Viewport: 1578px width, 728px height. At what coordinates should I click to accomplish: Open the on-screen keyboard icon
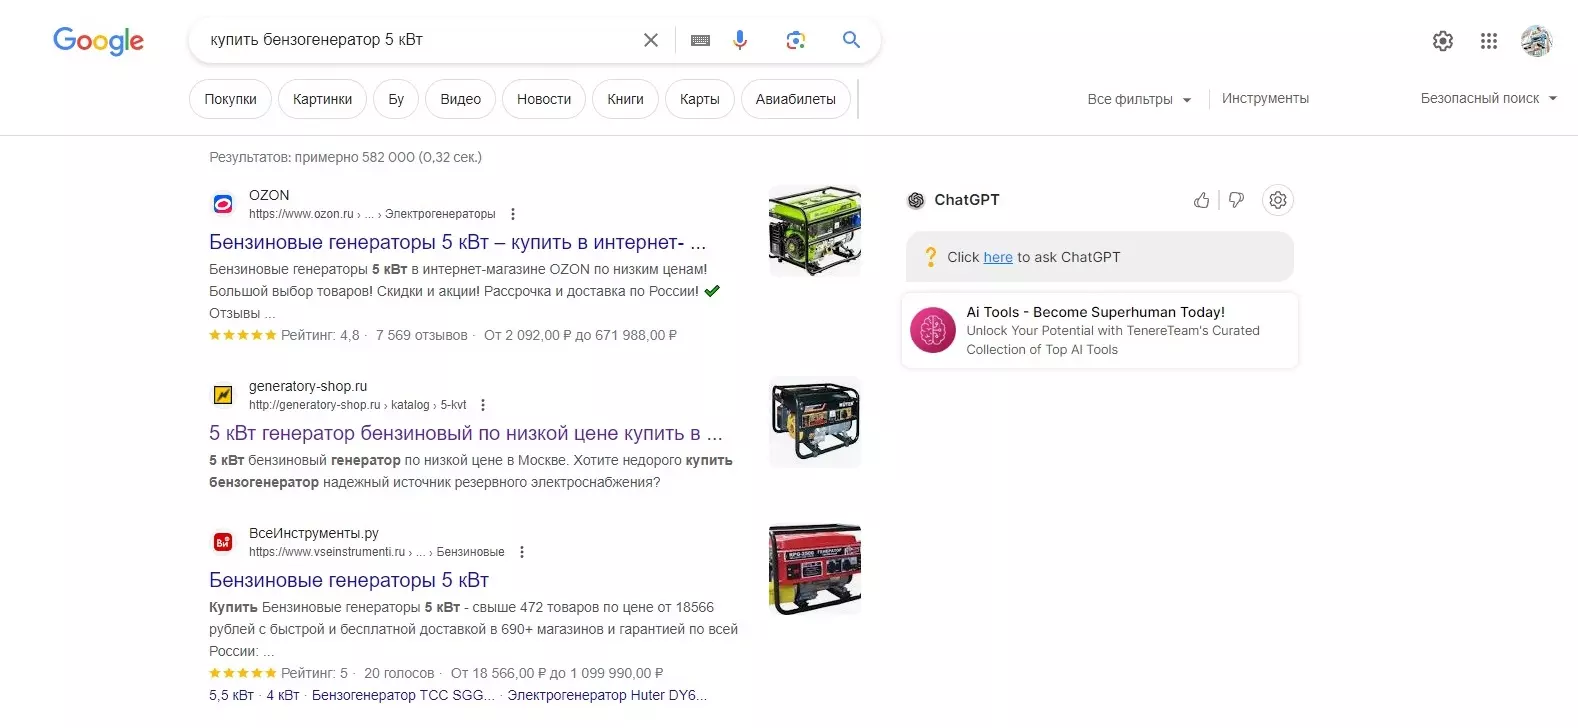click(700, 40)
